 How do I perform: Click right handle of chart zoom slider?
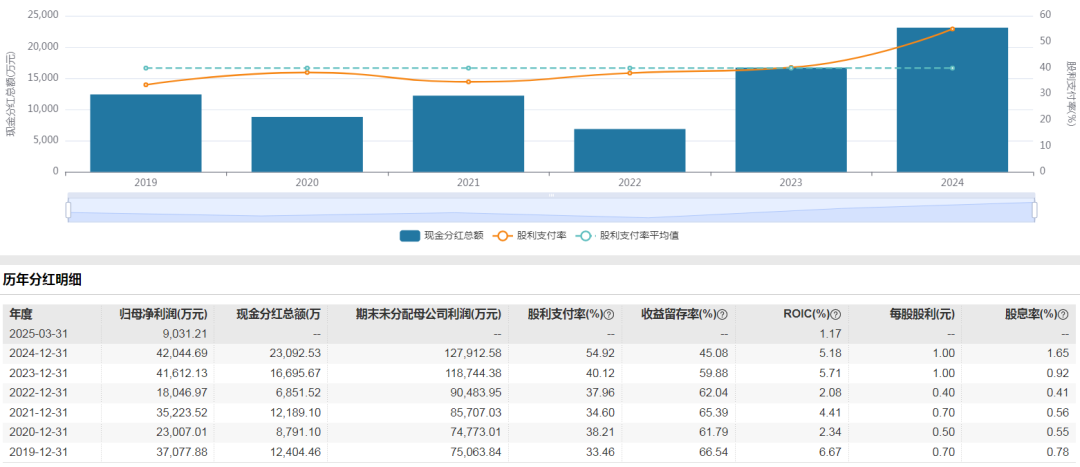click(1035, 210)
